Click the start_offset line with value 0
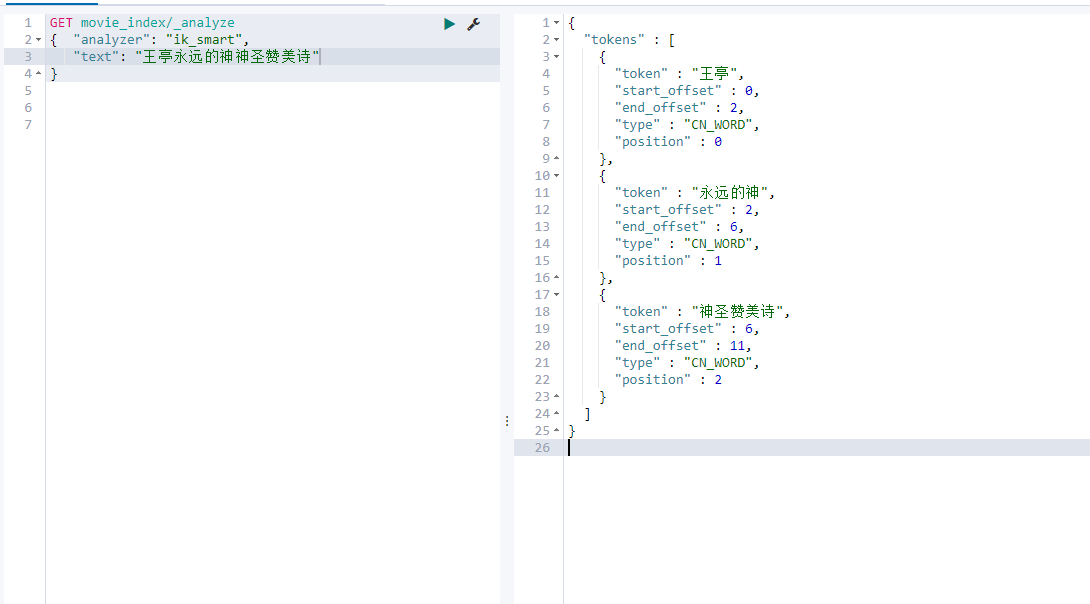 686,90
